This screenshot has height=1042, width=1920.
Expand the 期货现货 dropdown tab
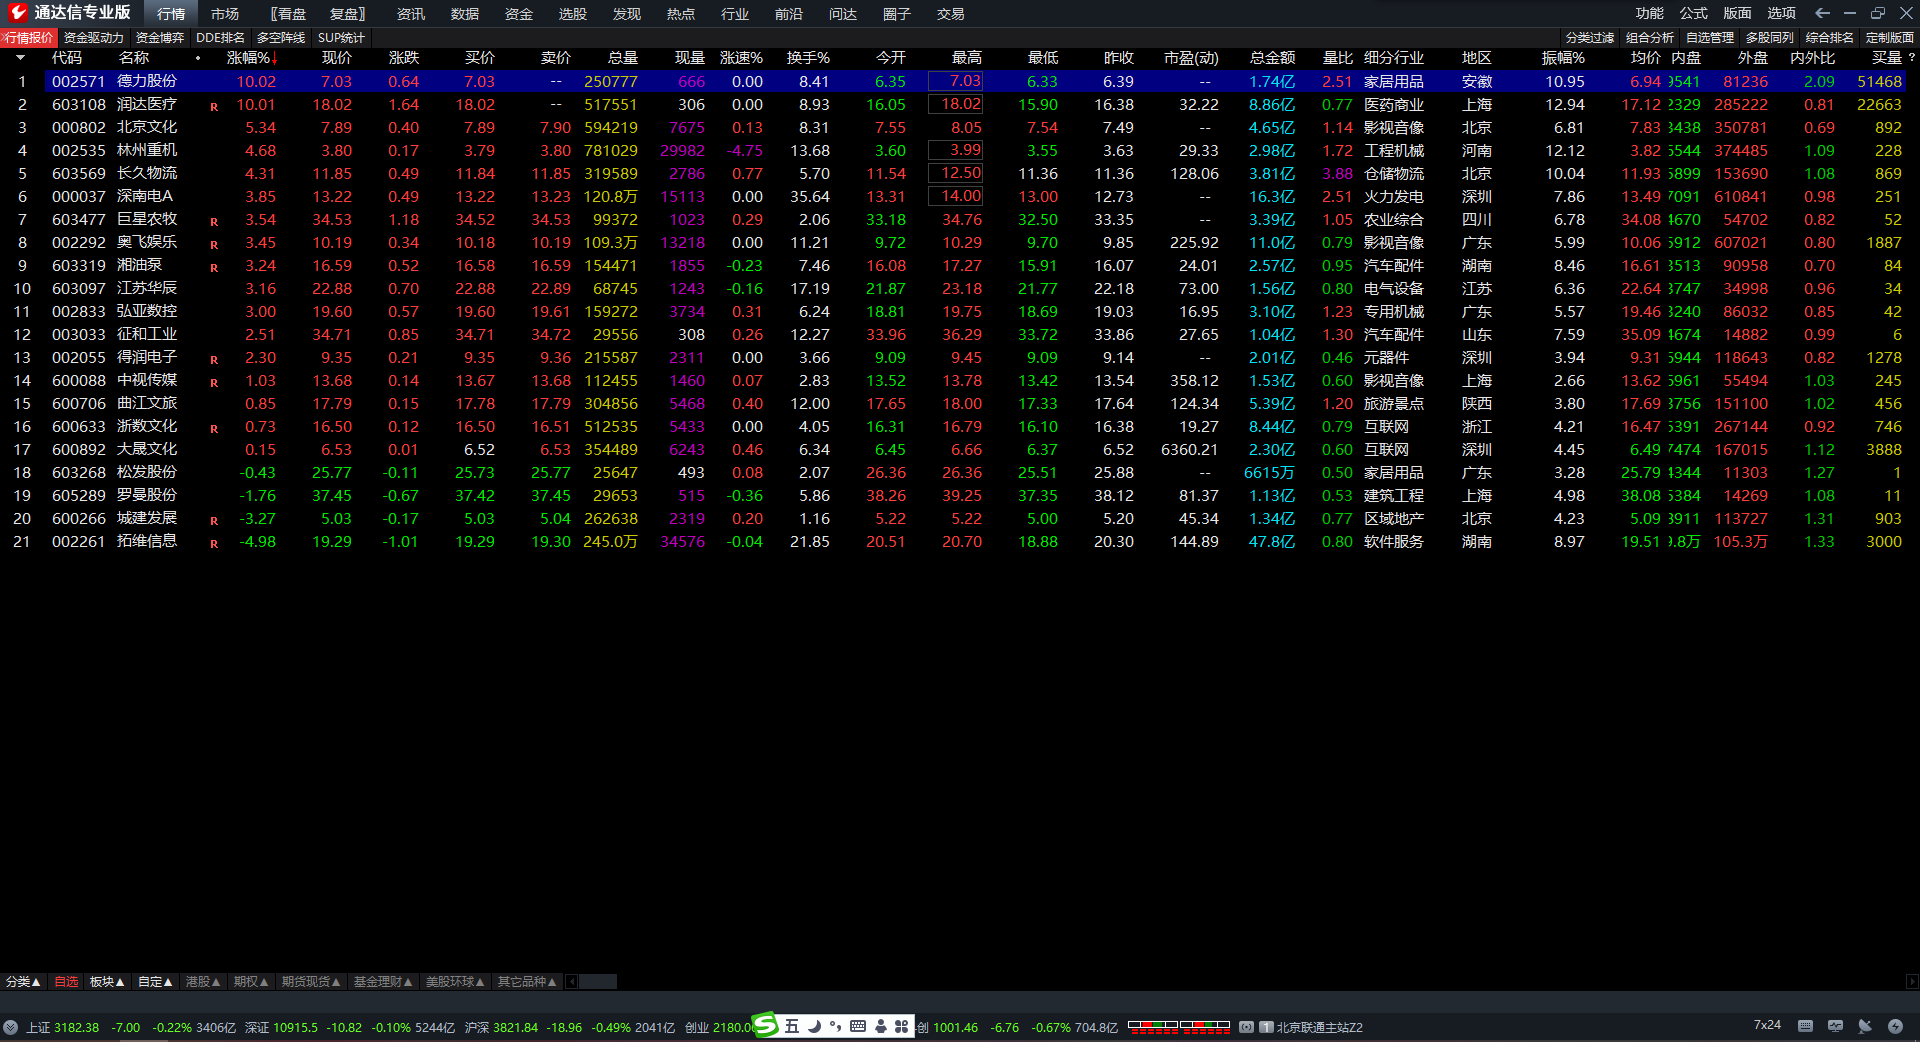311,982
